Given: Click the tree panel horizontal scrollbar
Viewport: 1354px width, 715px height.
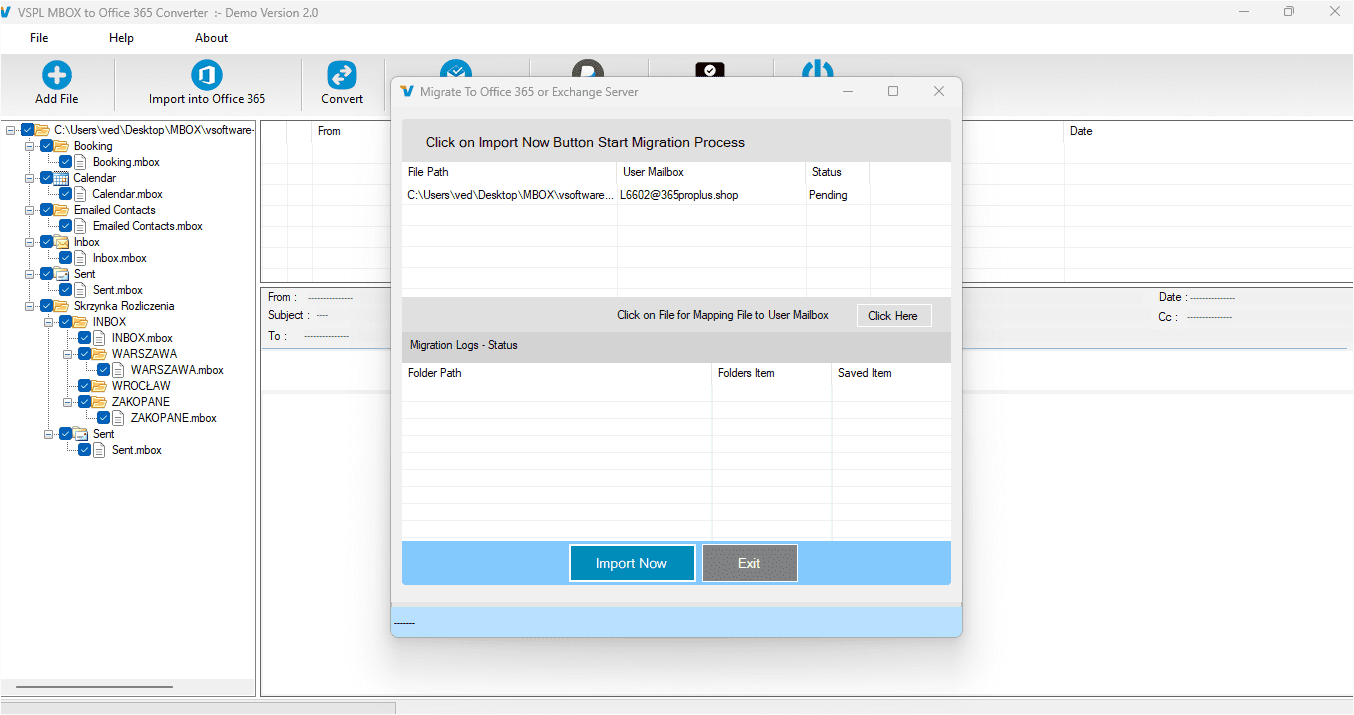Looking at the screenshot, I should click(x=94, y=687).
